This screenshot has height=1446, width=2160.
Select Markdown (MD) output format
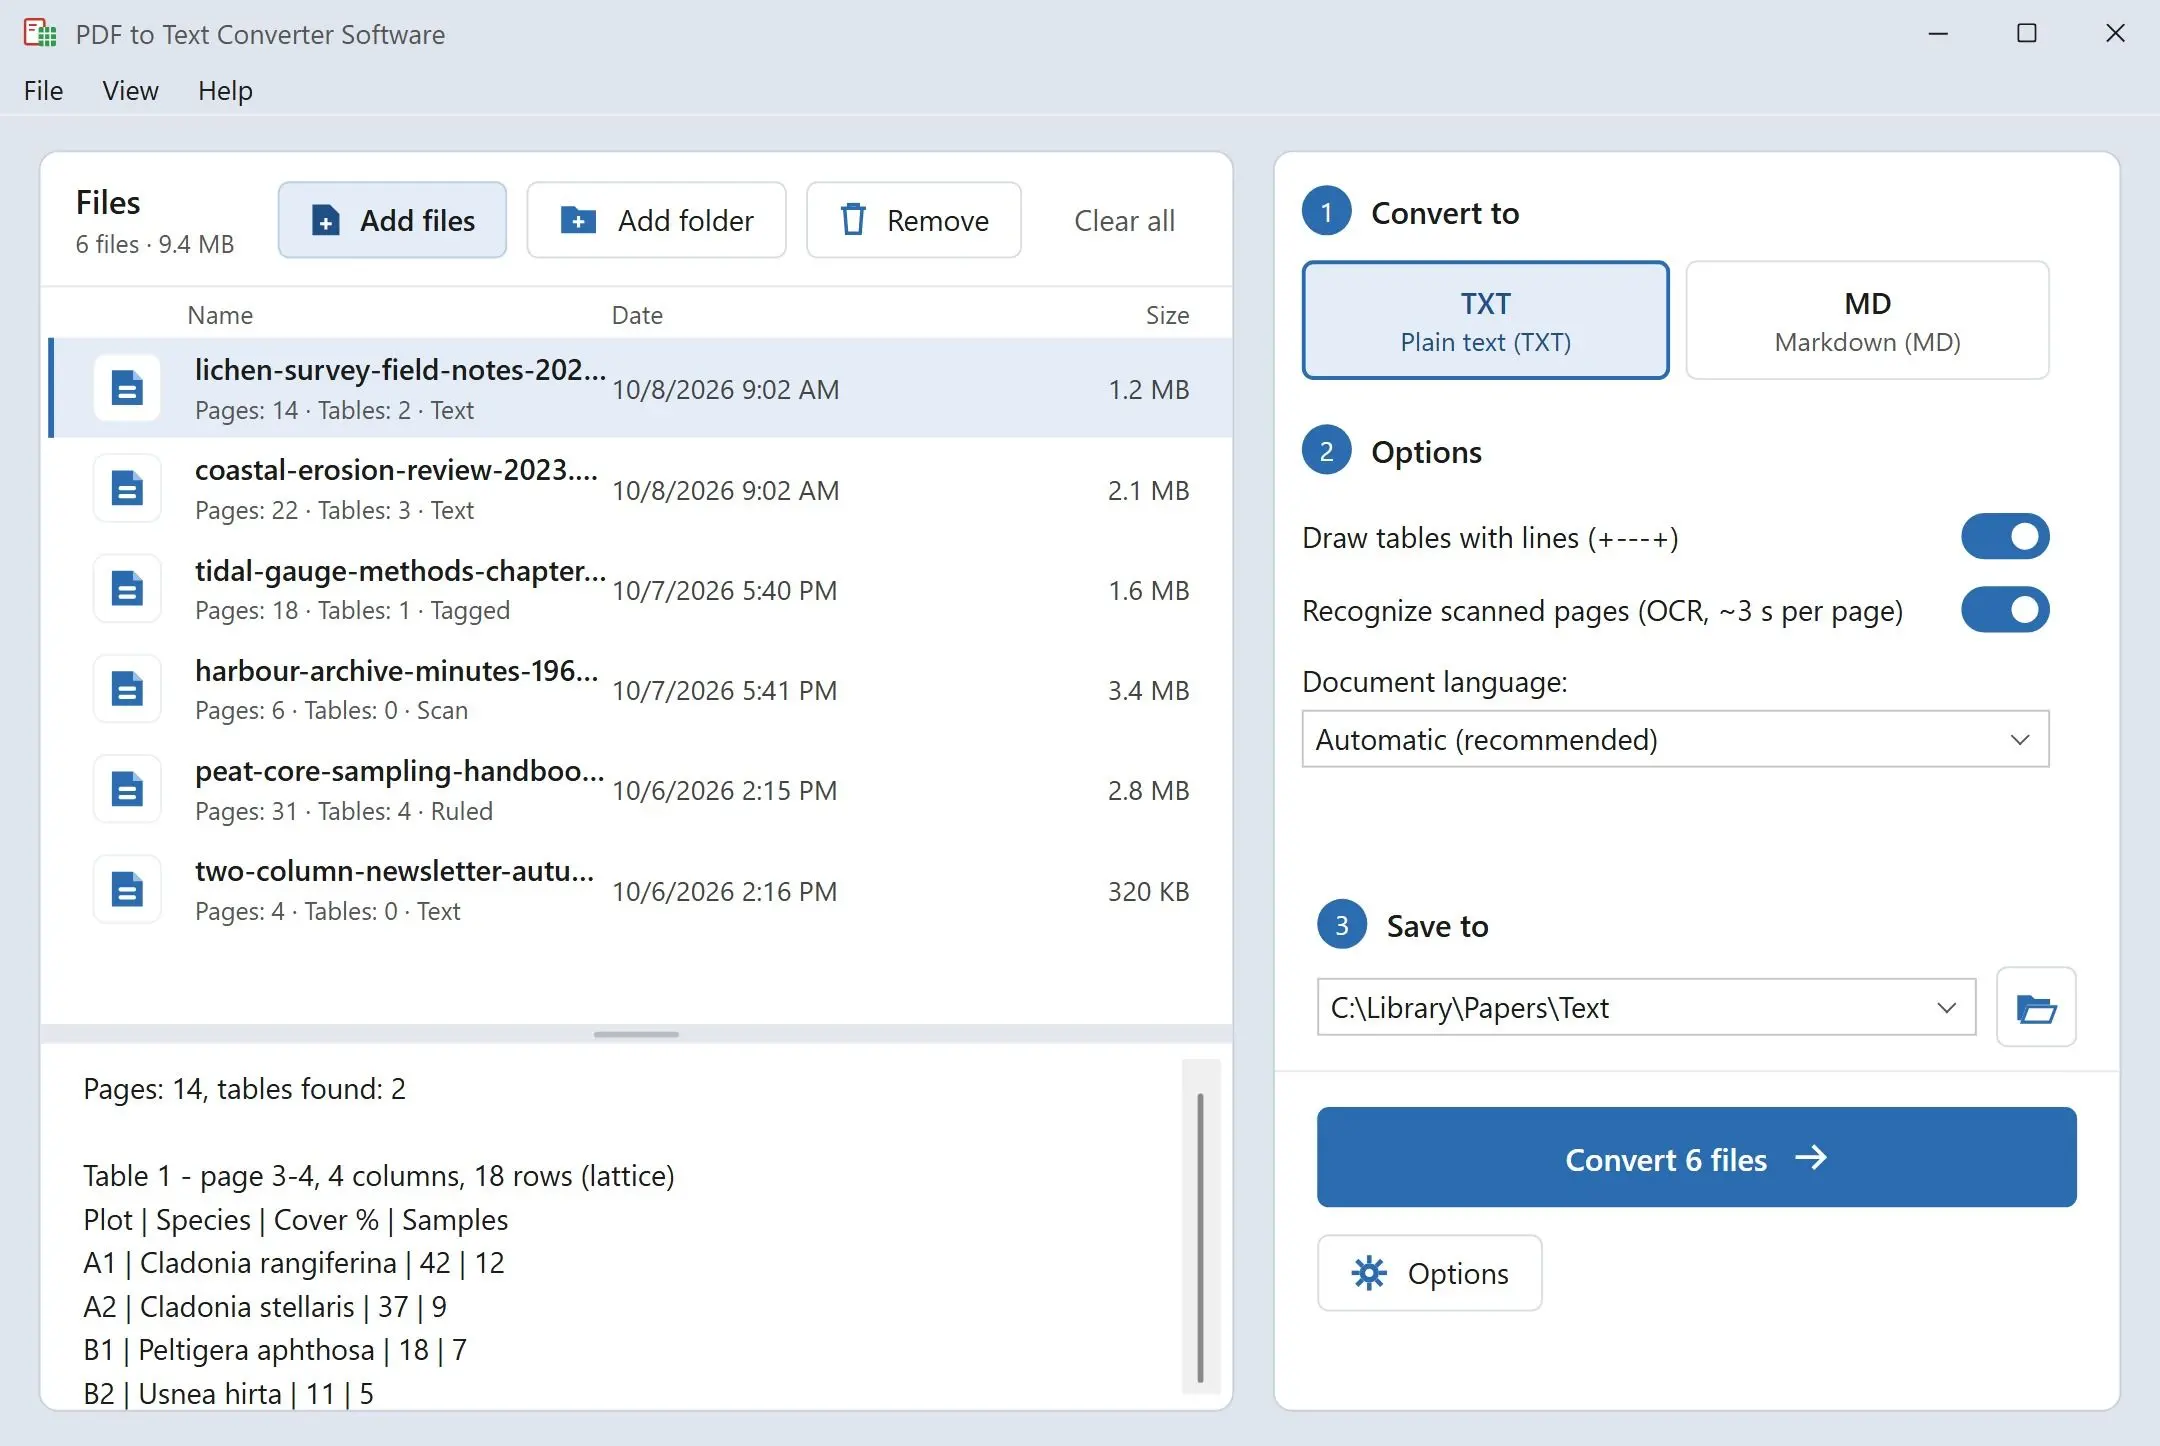click(1867, 320)
